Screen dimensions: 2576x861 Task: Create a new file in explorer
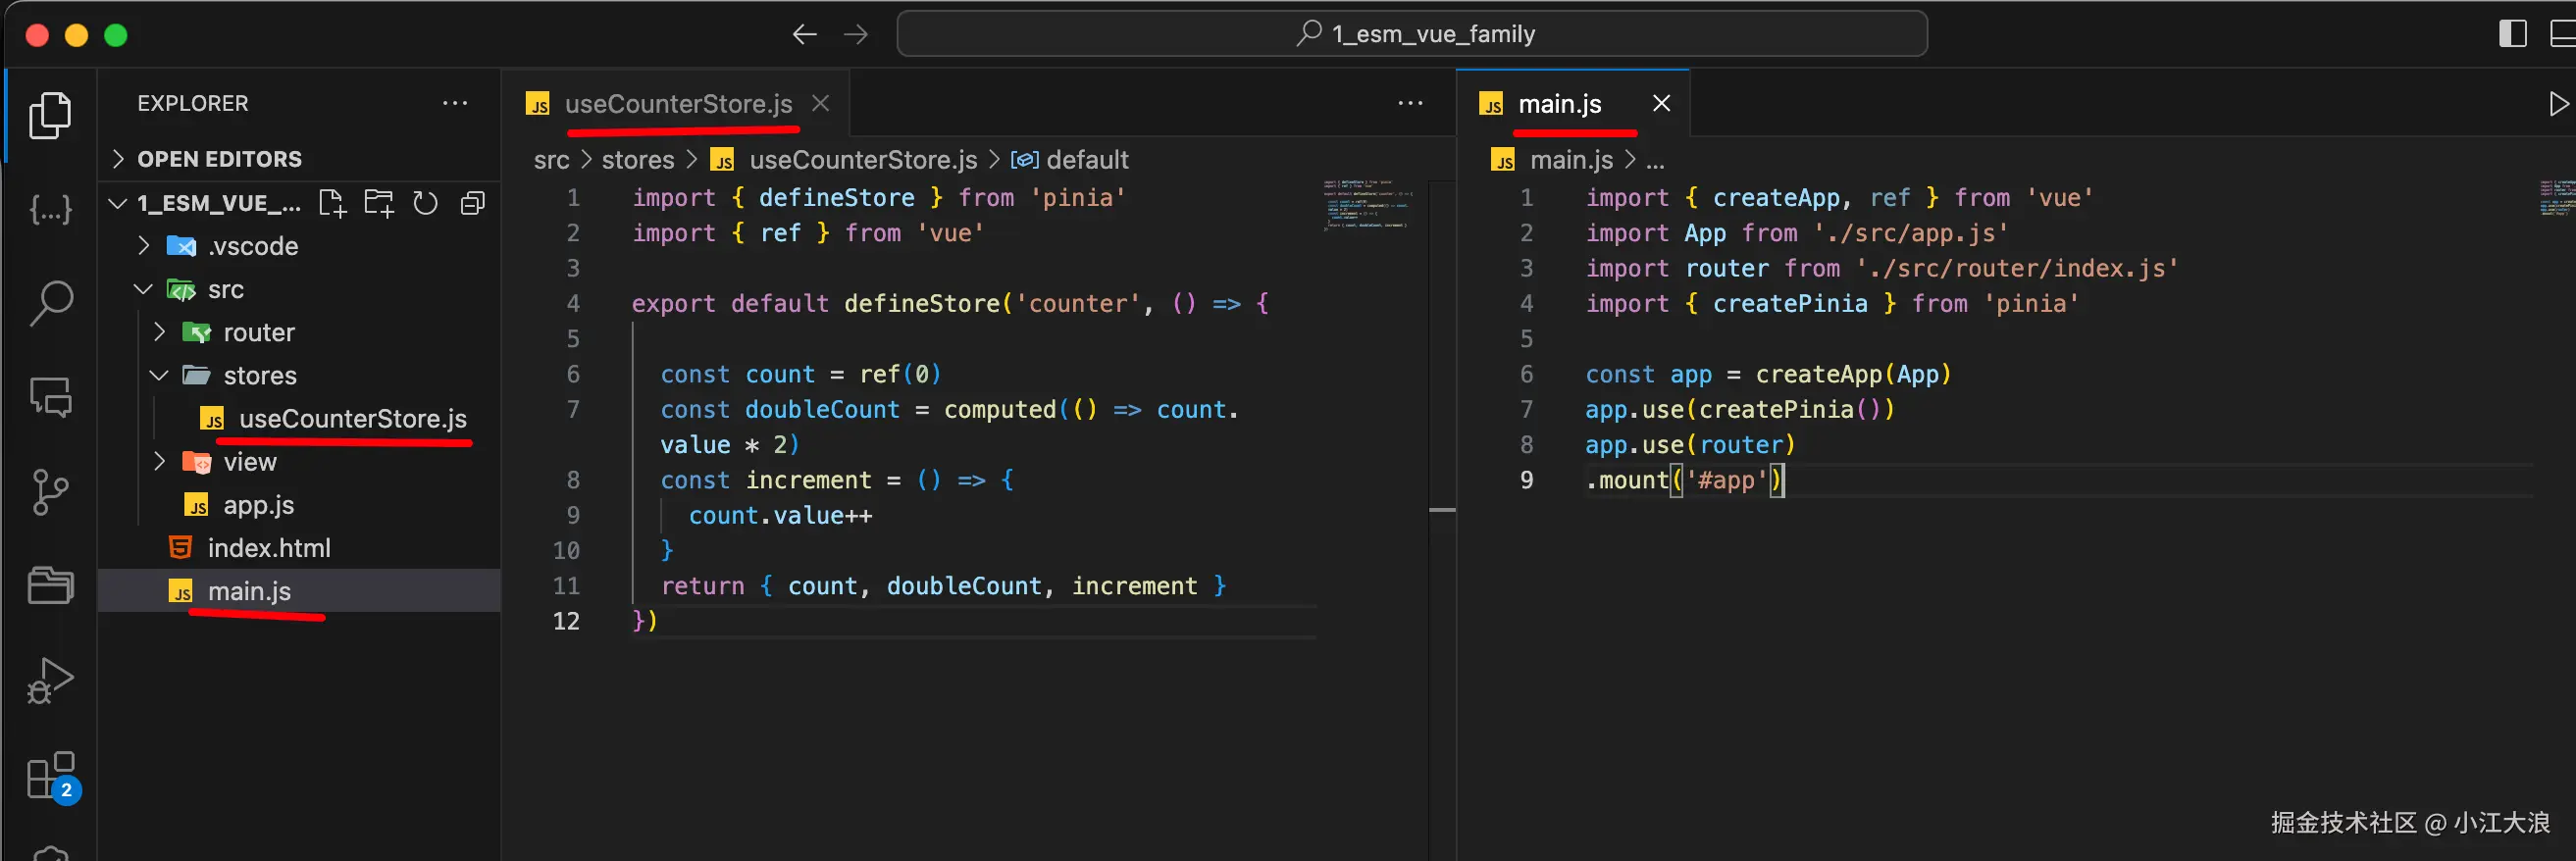(x=332, y=204)
